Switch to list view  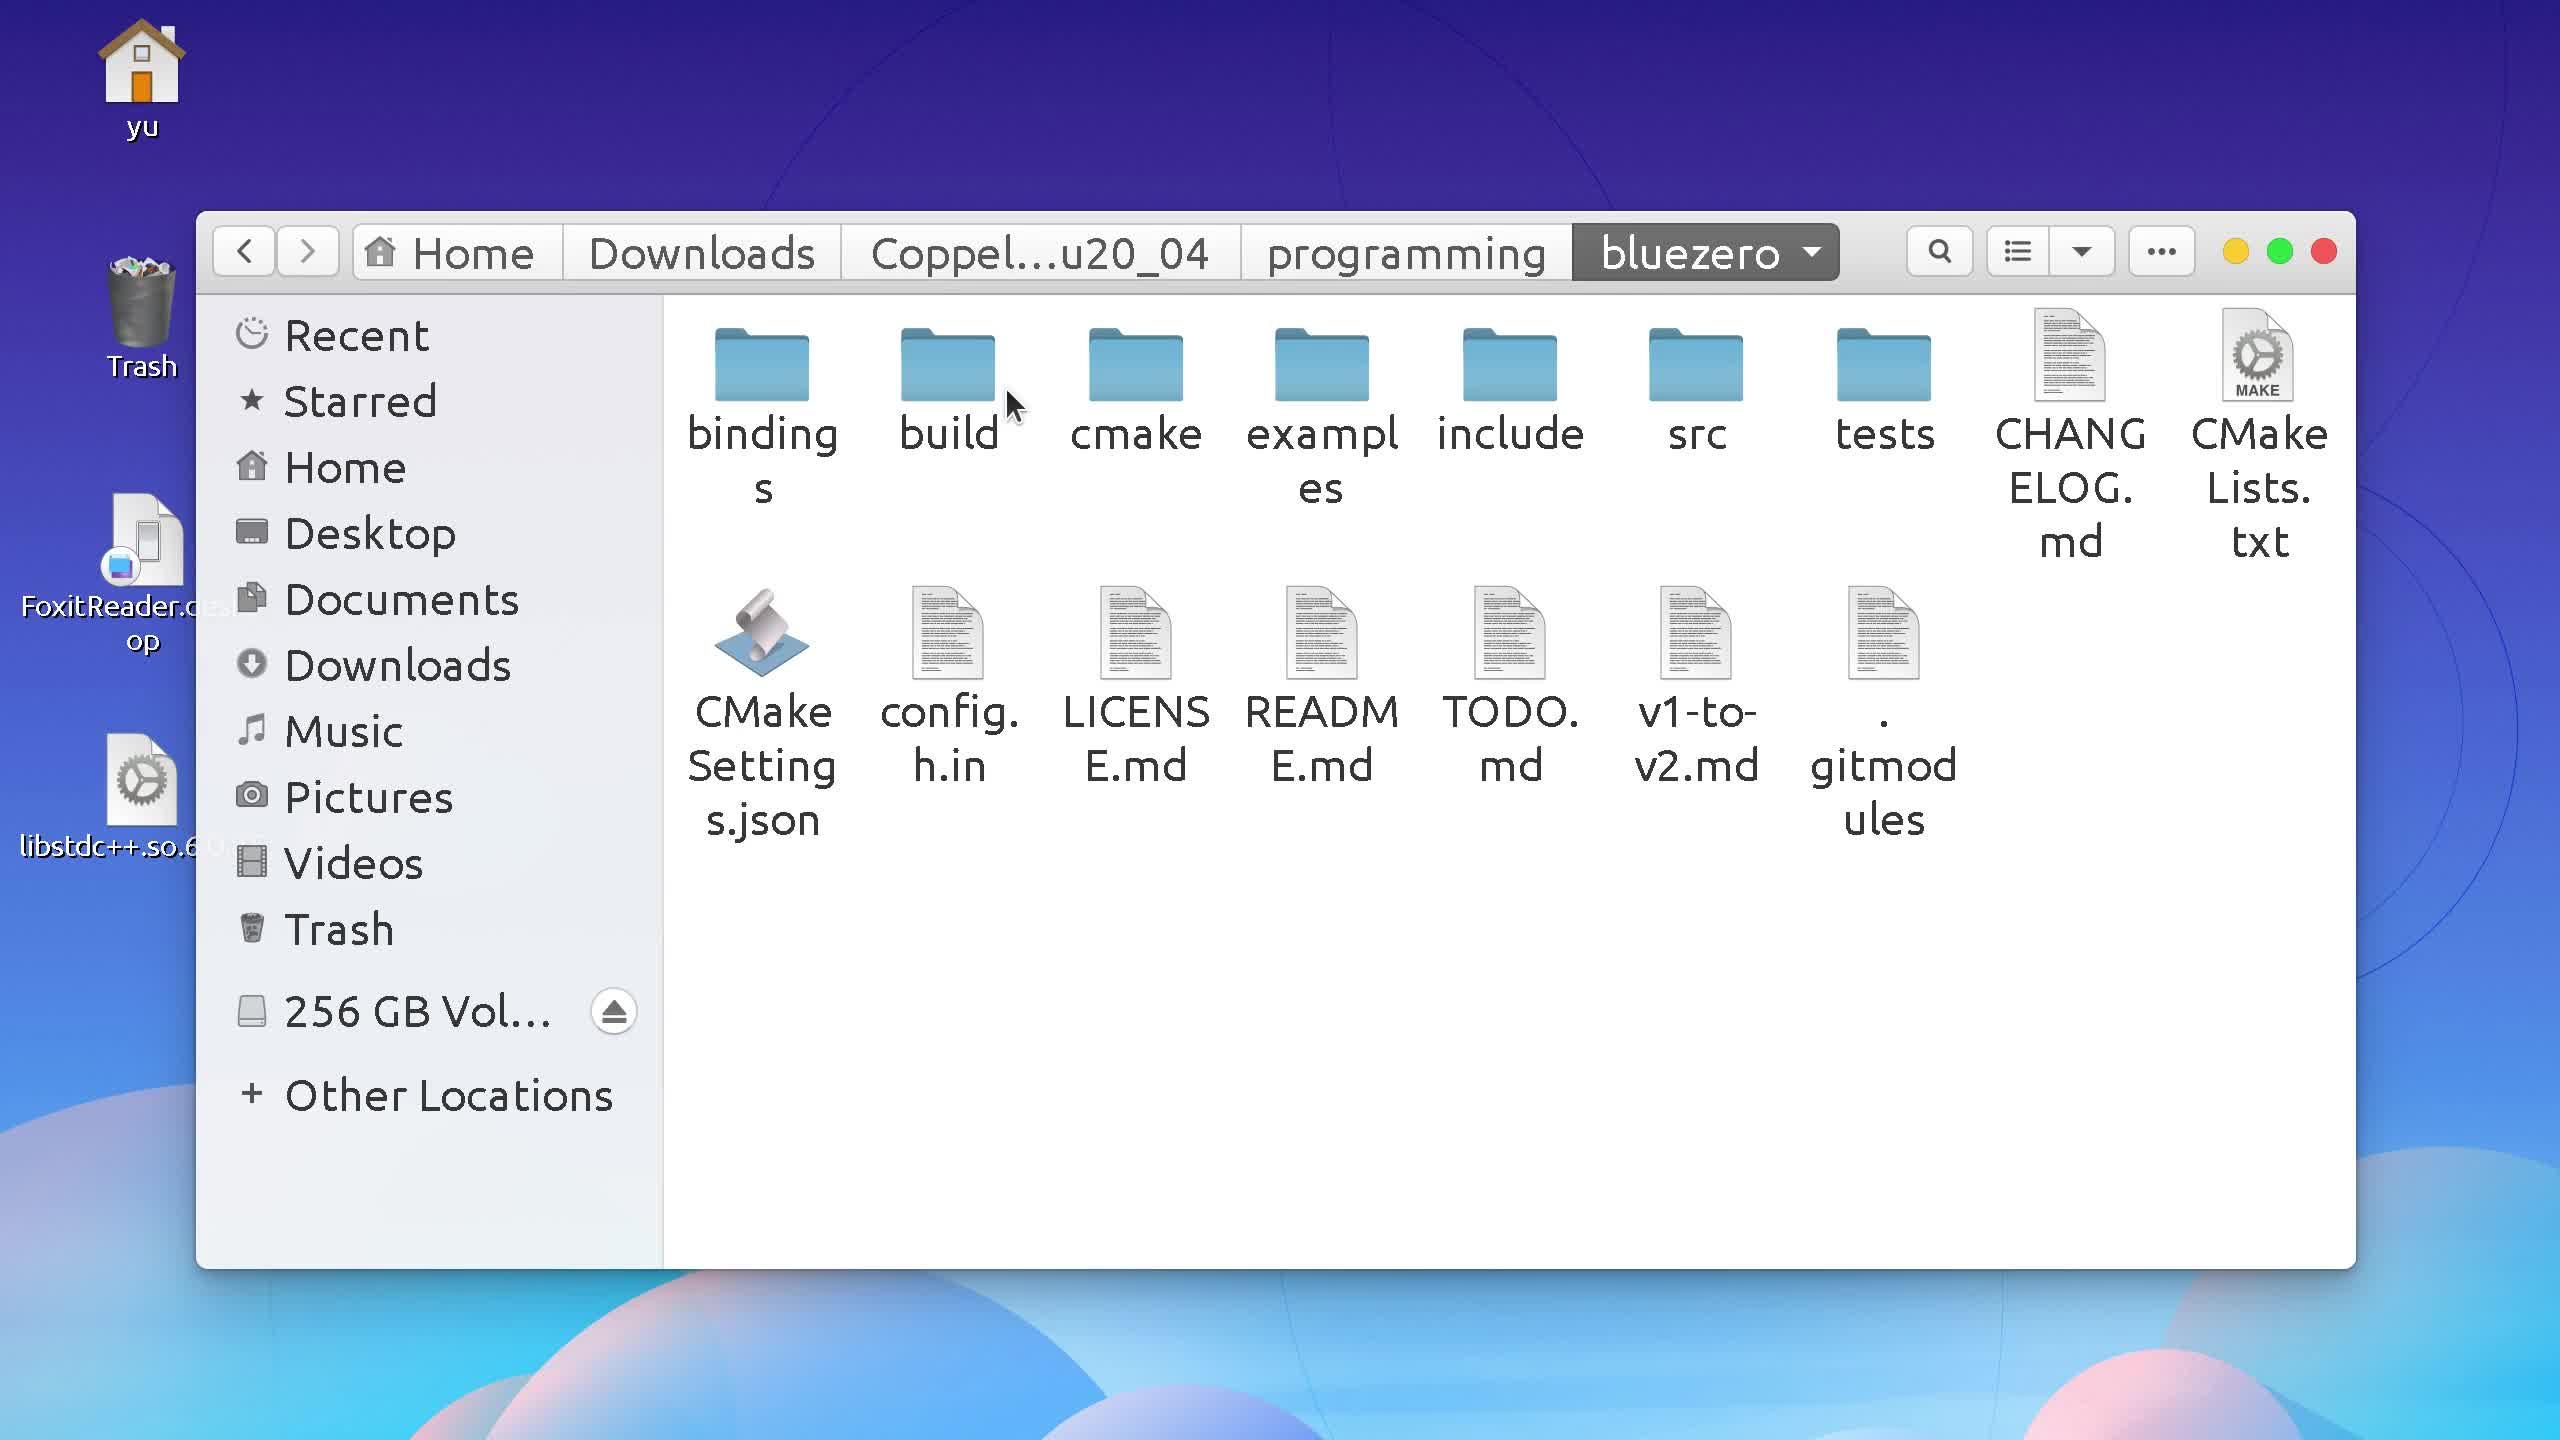point(2016,251)
